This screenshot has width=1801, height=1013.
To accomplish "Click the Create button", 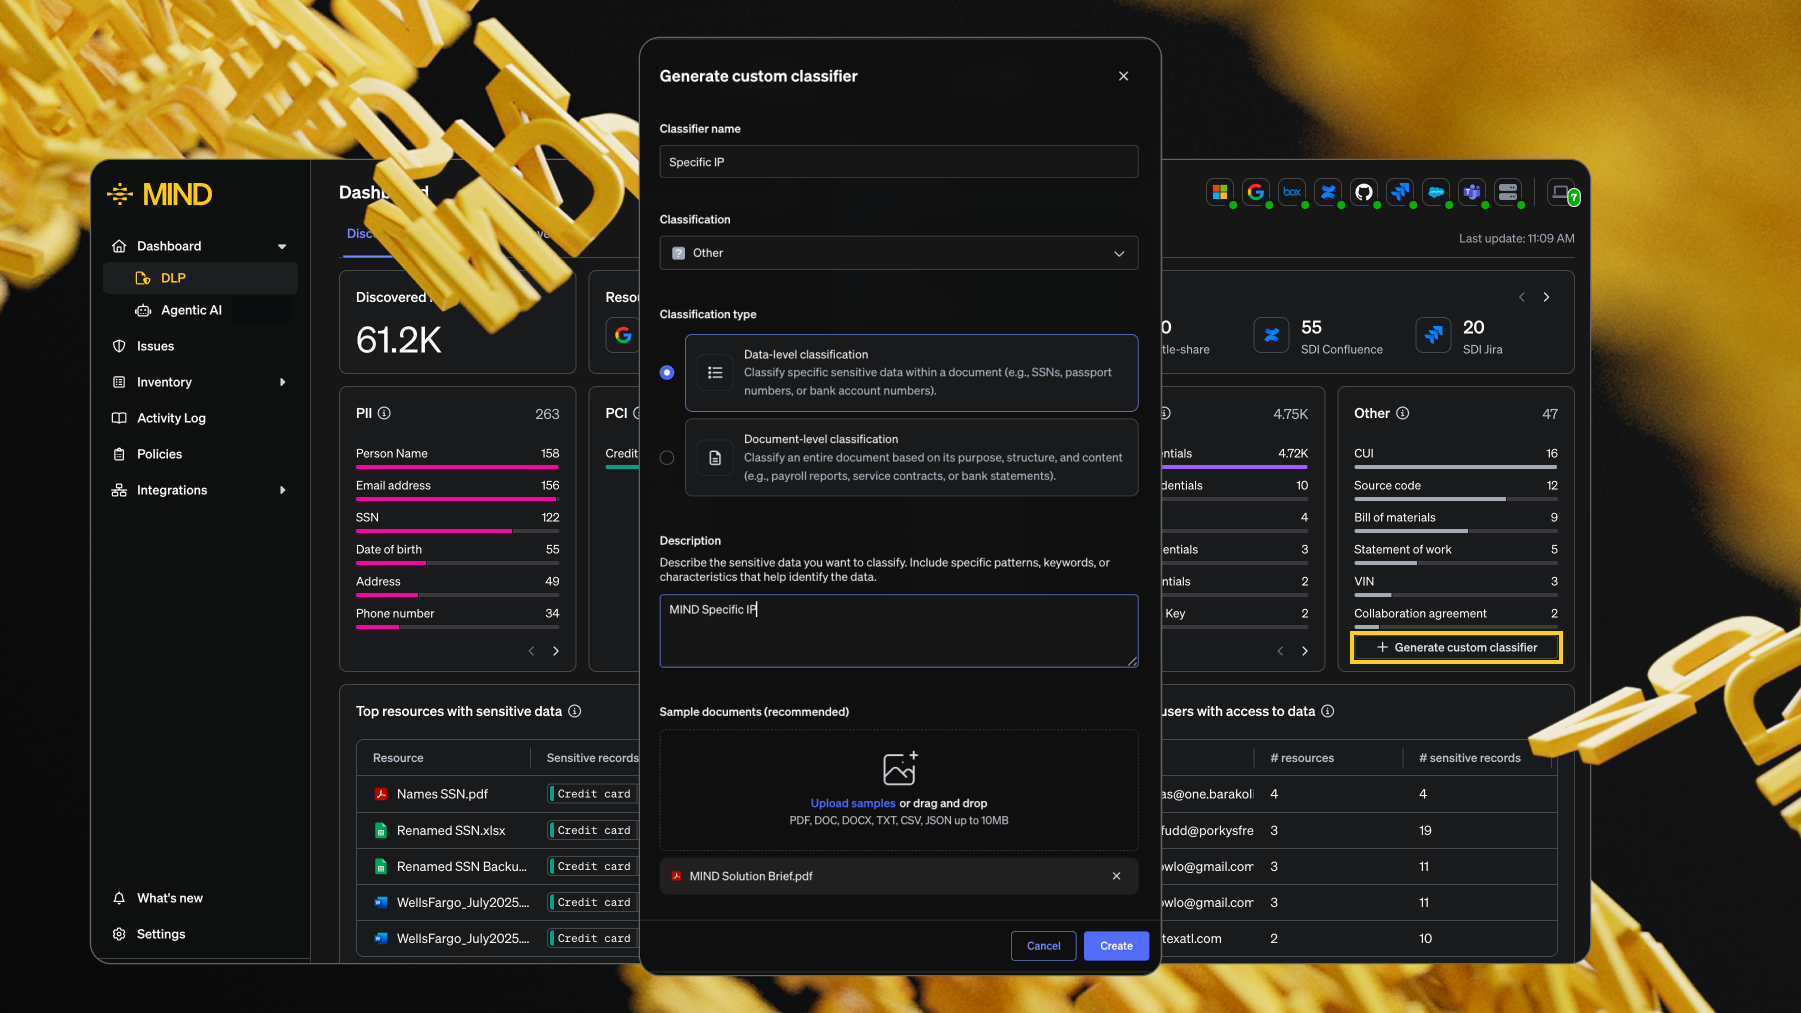I will [x=1116, y=946].
